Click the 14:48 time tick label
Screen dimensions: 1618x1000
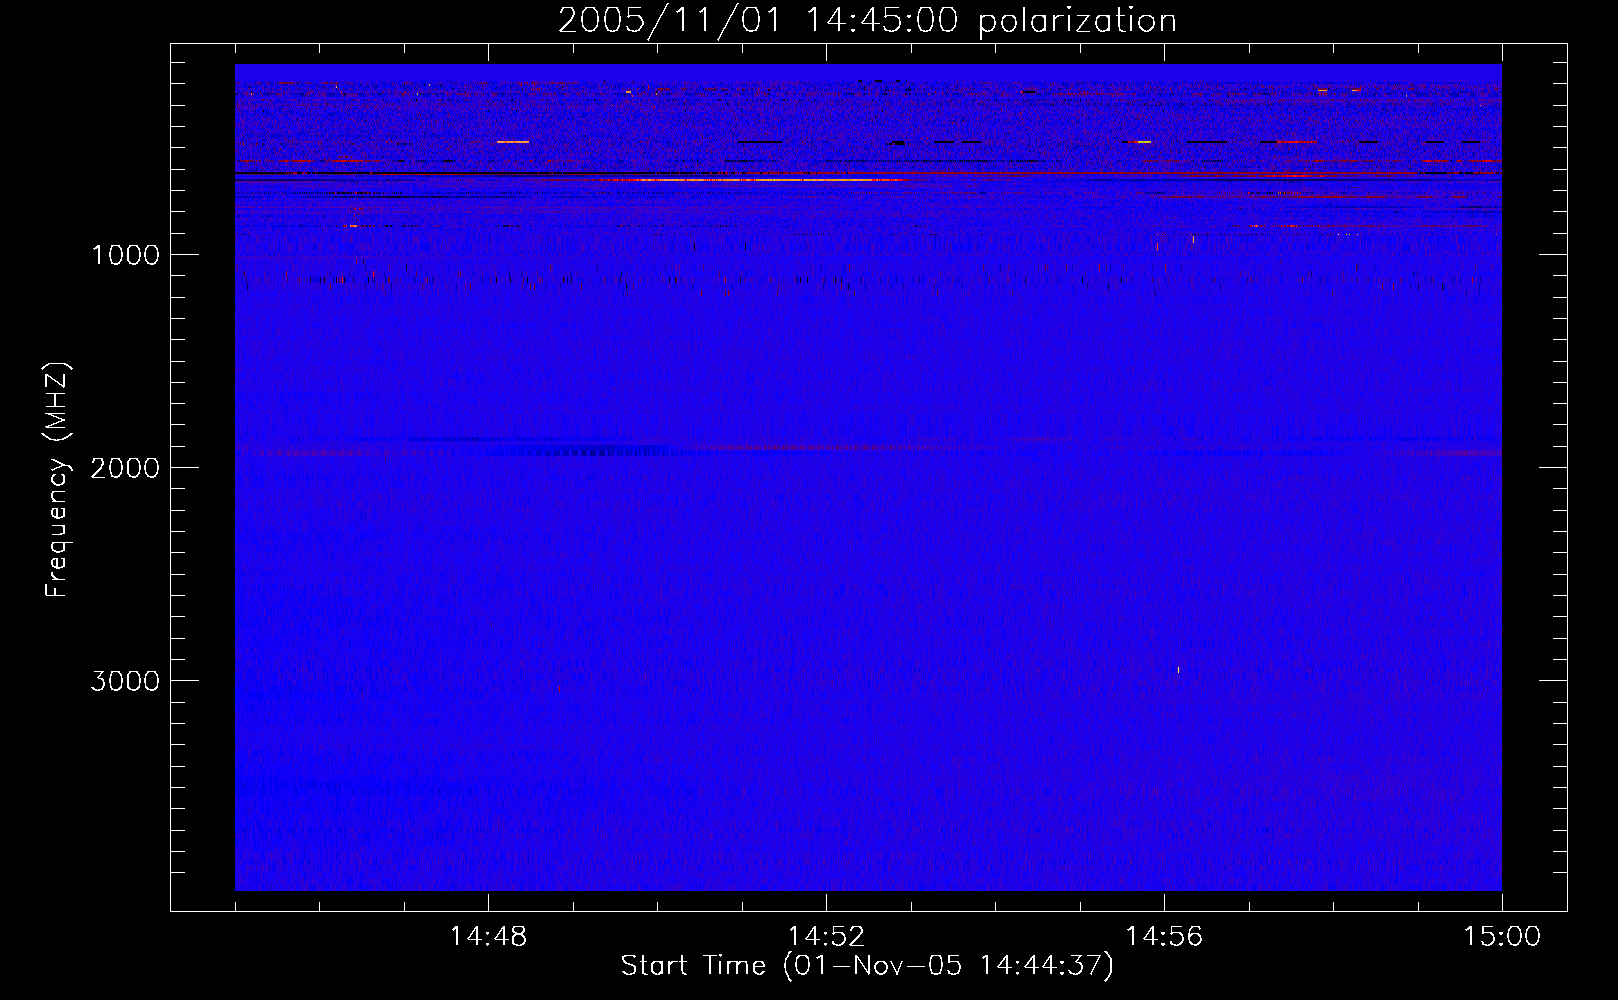488,937
